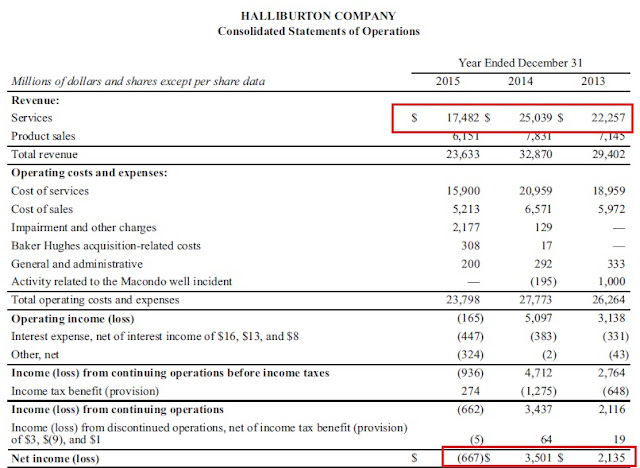Click Macondo 2013 value 1,000
The width and height of the screenshot is (640, 468).
(x=611, y=282)
